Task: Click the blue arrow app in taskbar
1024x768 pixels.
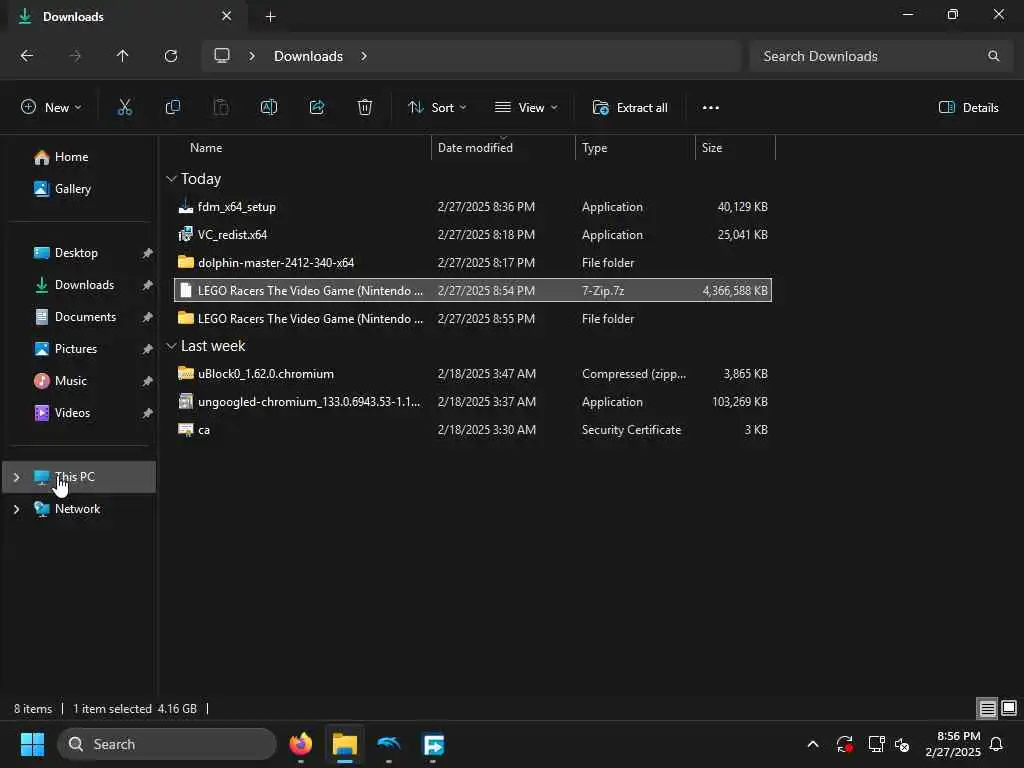Action: (433, 744)
